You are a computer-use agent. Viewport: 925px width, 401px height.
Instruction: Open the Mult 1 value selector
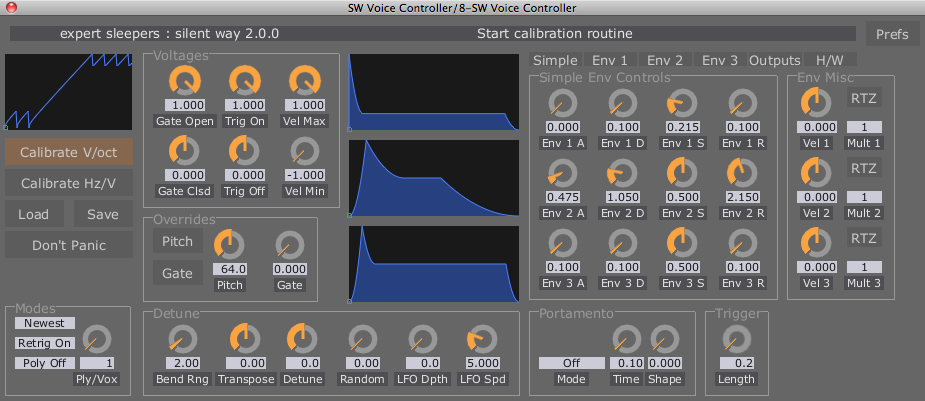coord(864,127)
